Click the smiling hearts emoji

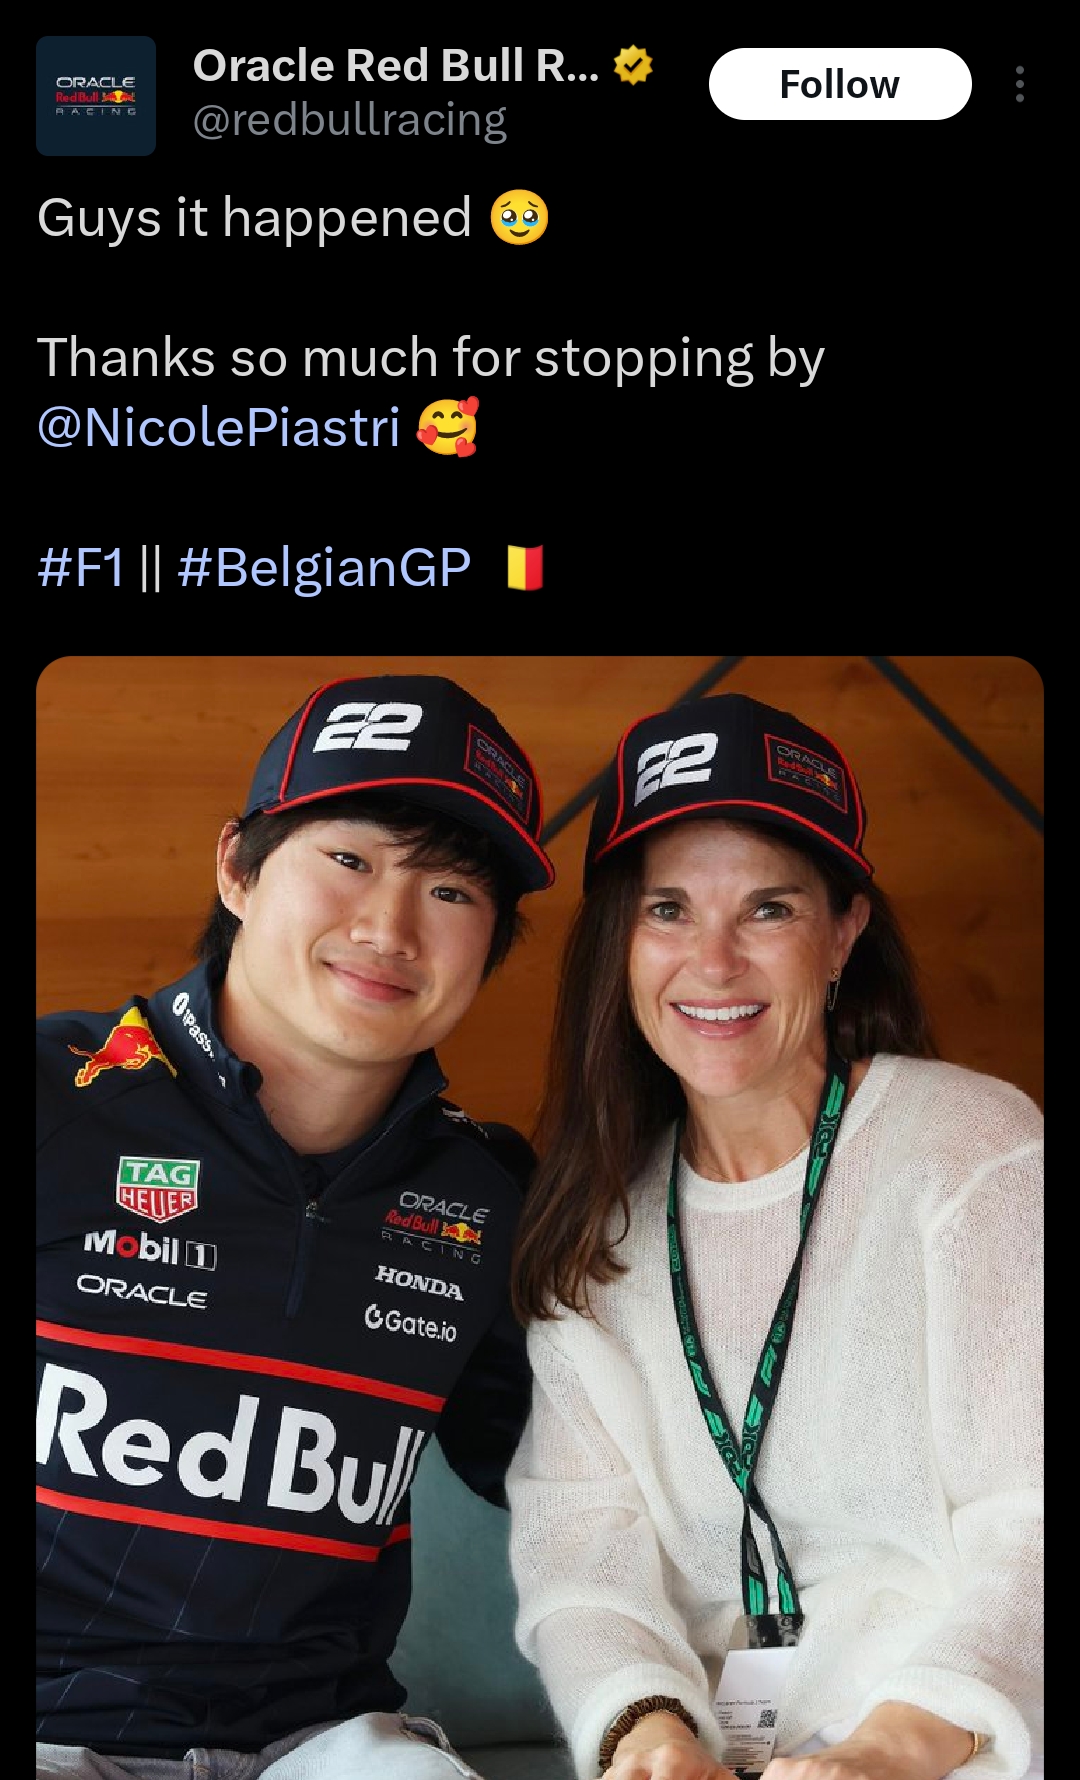point(448,427)
